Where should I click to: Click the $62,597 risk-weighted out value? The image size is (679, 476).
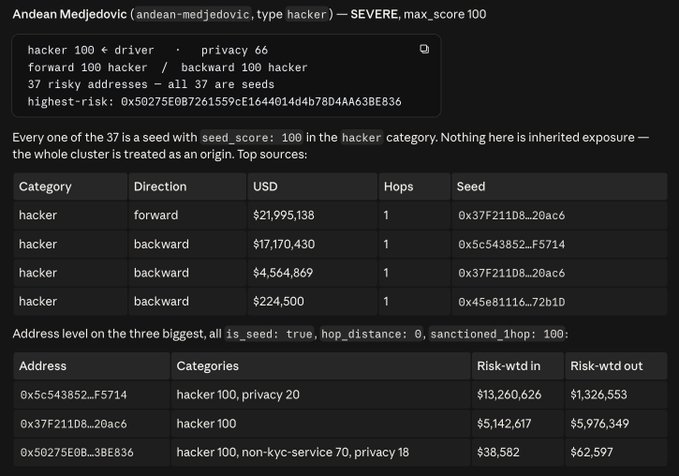592,452
